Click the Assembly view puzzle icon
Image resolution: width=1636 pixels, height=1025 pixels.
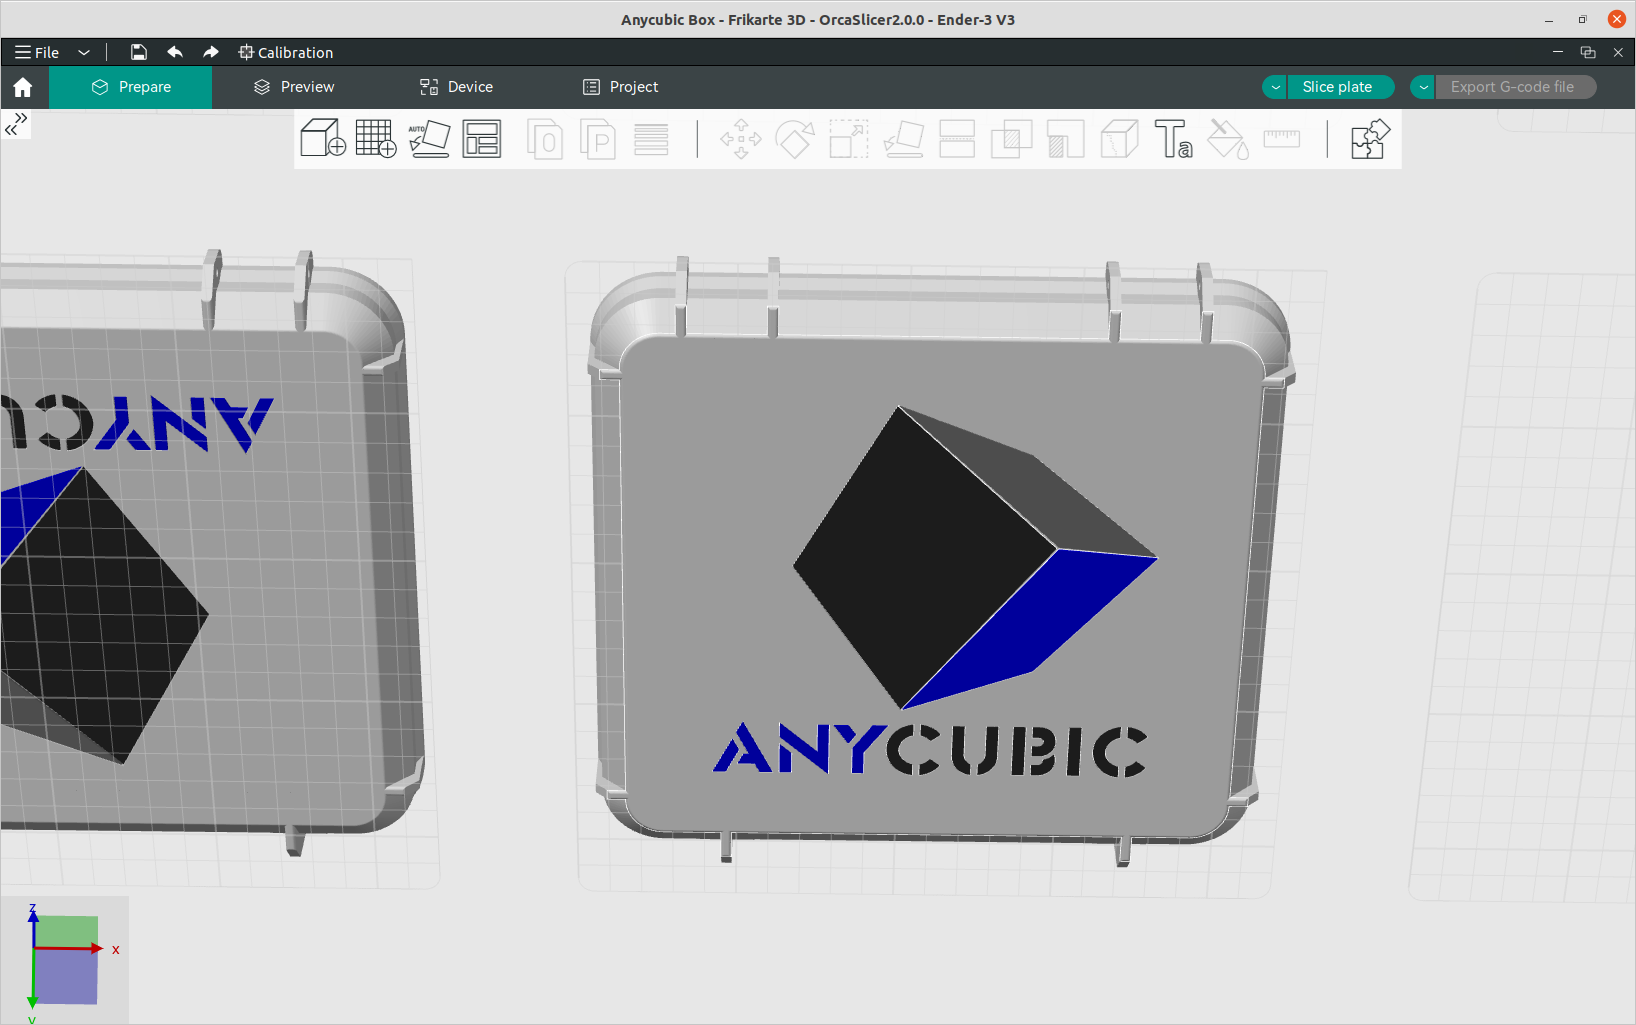[1369, 139]
